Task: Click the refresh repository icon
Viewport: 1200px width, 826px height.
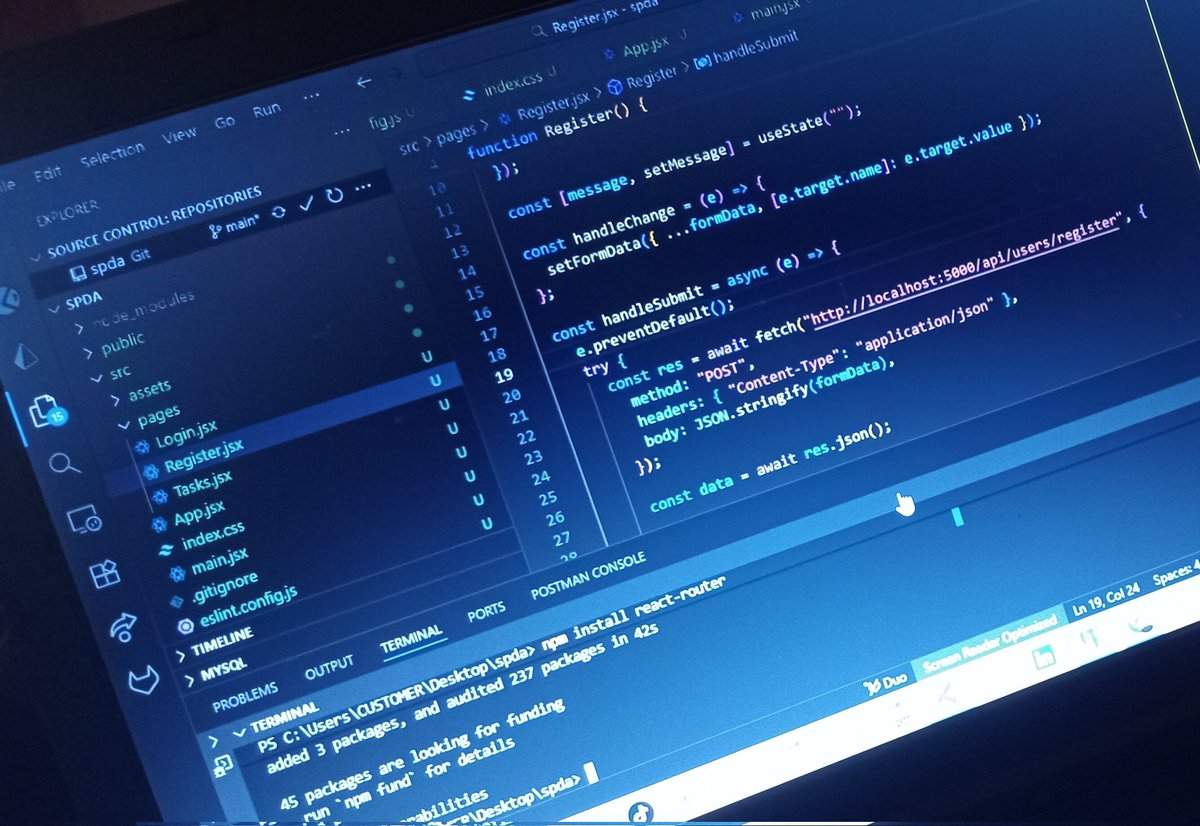Action: [334, 194]
